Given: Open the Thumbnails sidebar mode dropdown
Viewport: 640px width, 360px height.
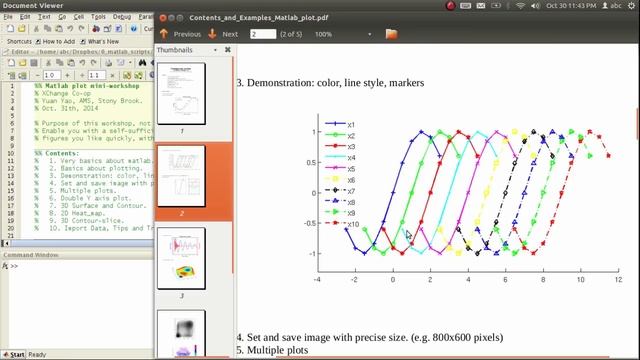Looking at the screenshot, I should click(x=215, y=50).
